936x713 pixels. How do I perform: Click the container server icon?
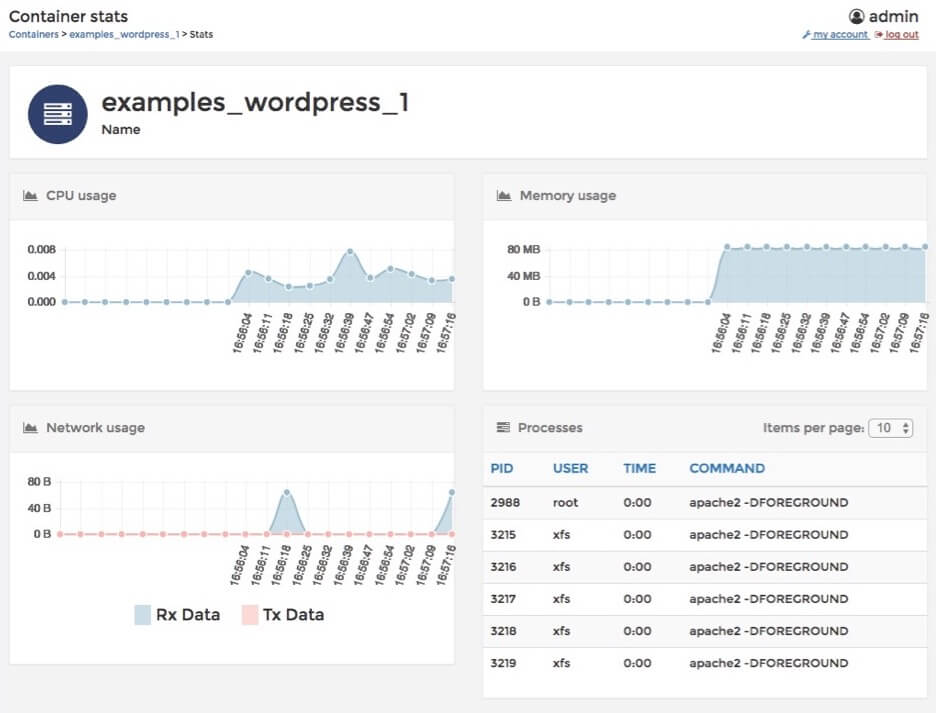coord(58,114)
